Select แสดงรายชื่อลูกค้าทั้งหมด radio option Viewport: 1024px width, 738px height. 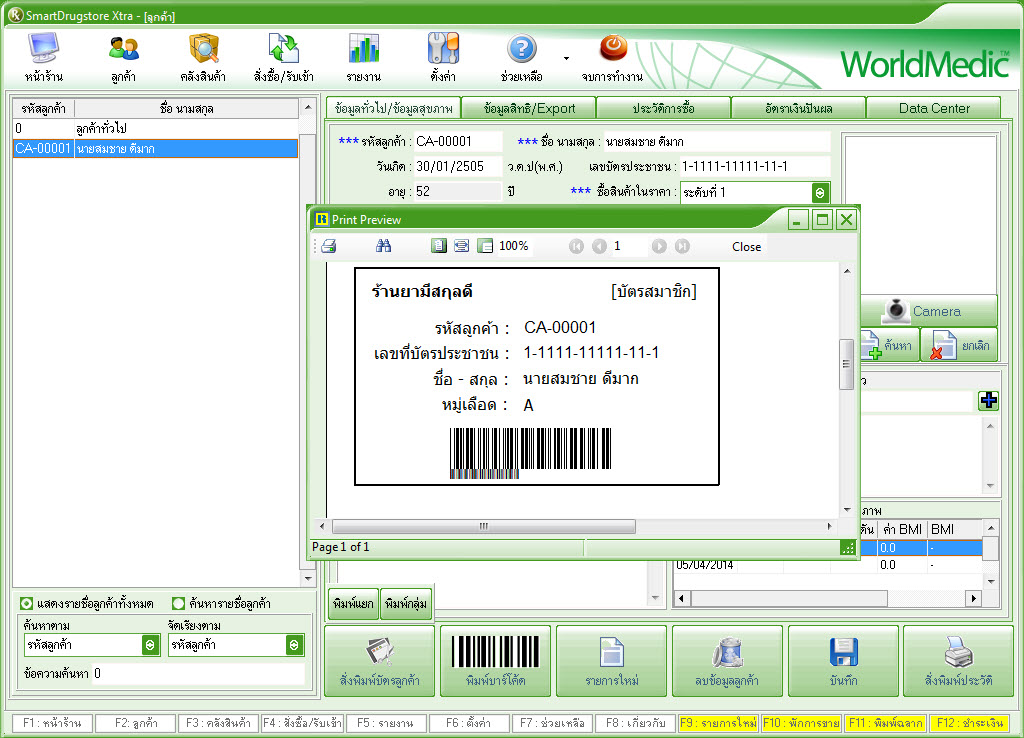point(26,604)
